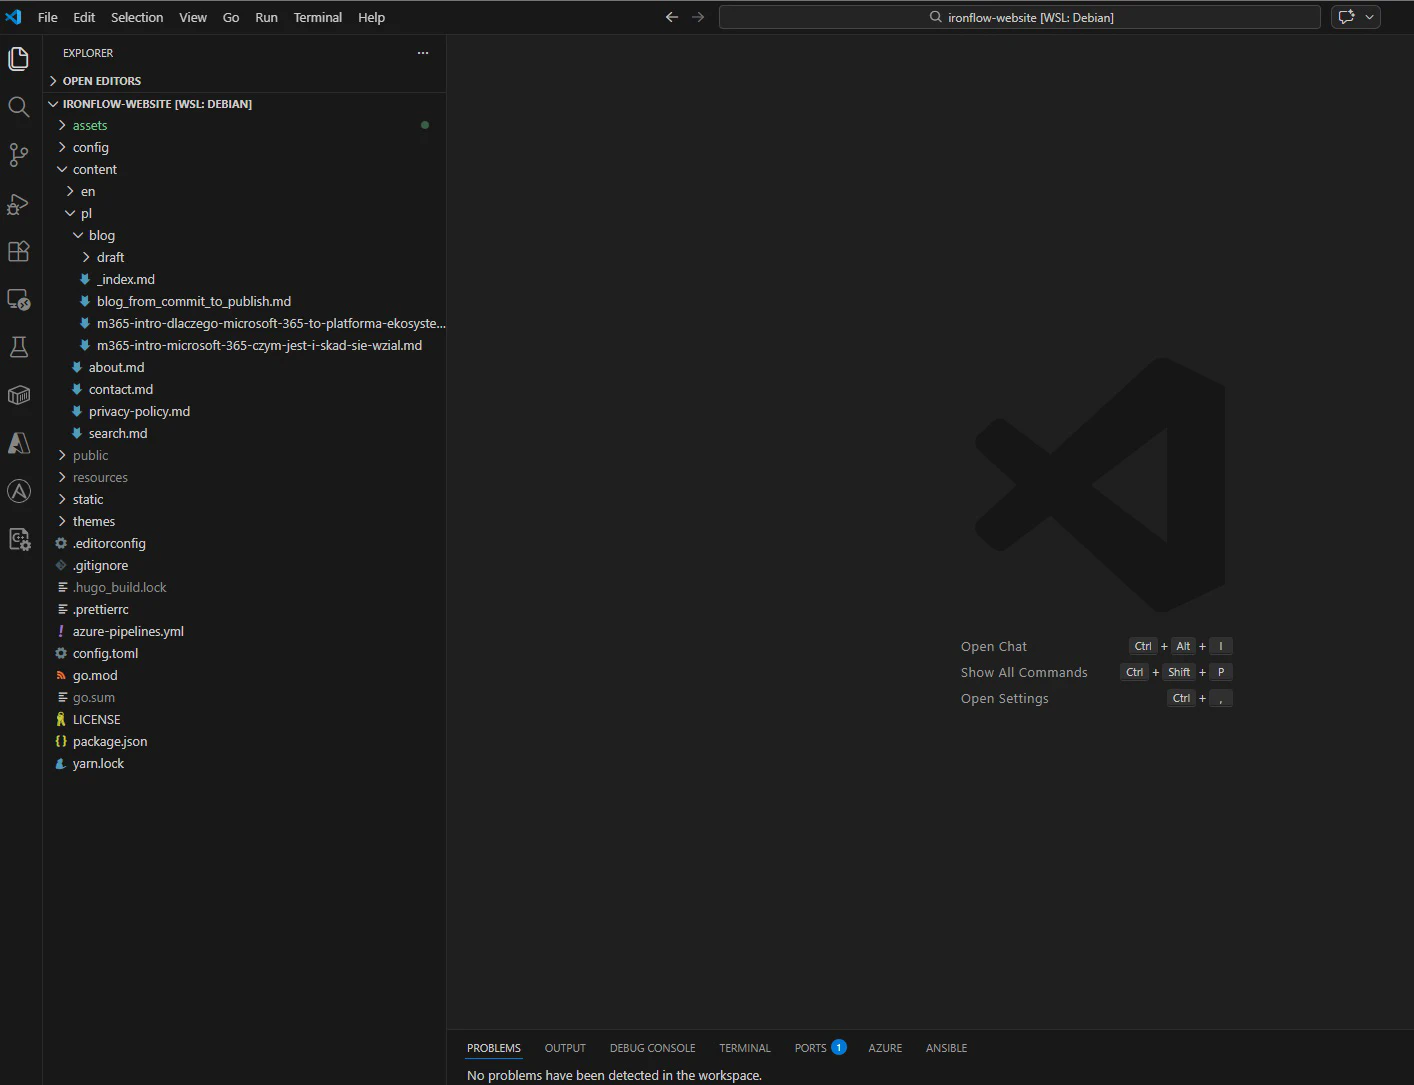The image size is (1414, 1085).
Task: Click the ironflow-website search box in title bar
Action: [1020, 16]
